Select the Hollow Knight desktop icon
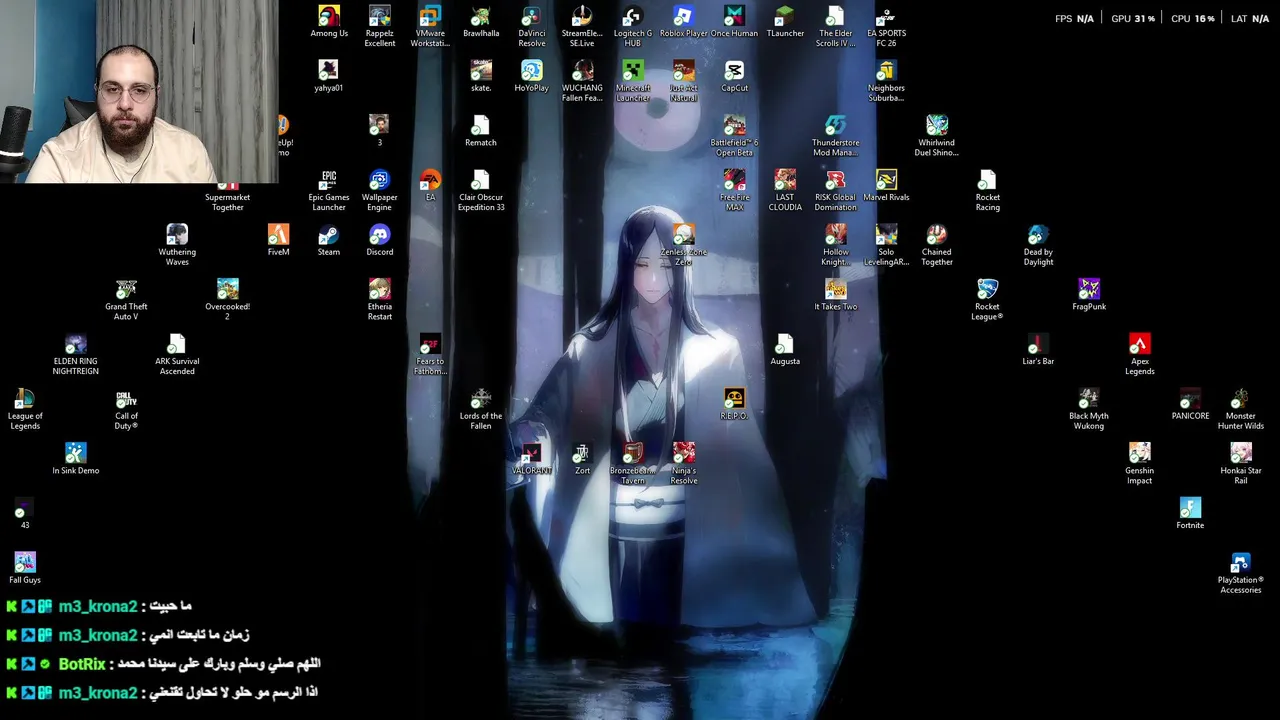The width and height of the screenshot is (1280, 720). [835, 246]
